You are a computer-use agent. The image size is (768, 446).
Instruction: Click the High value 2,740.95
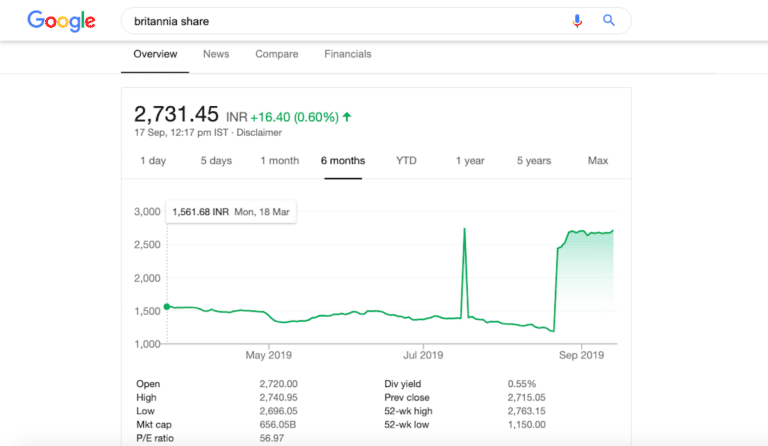[278, 398]
